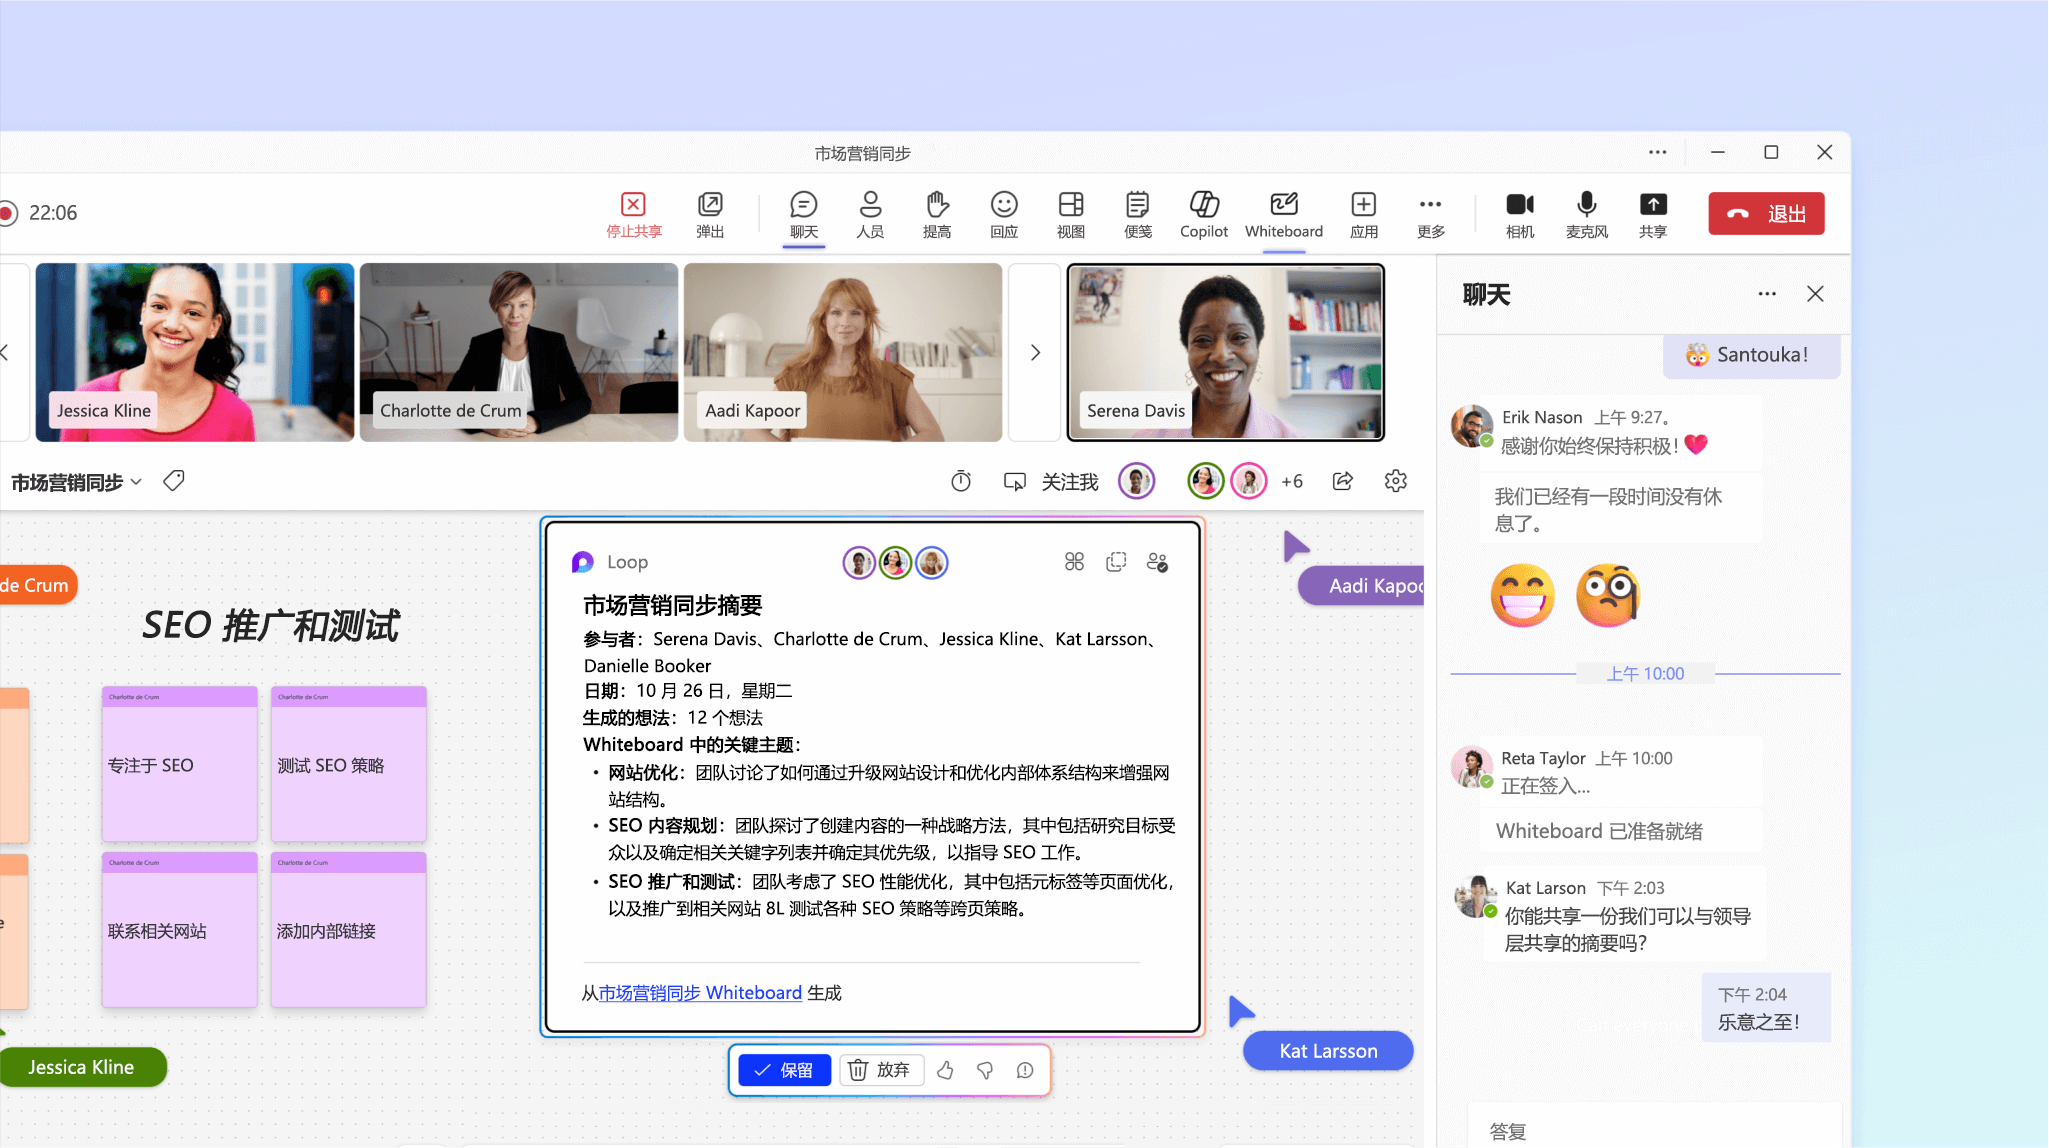Image resolution: width=2049 pixels, height=1148 pixels.
Task: Toggle camera off
Action: point(1518,212)
